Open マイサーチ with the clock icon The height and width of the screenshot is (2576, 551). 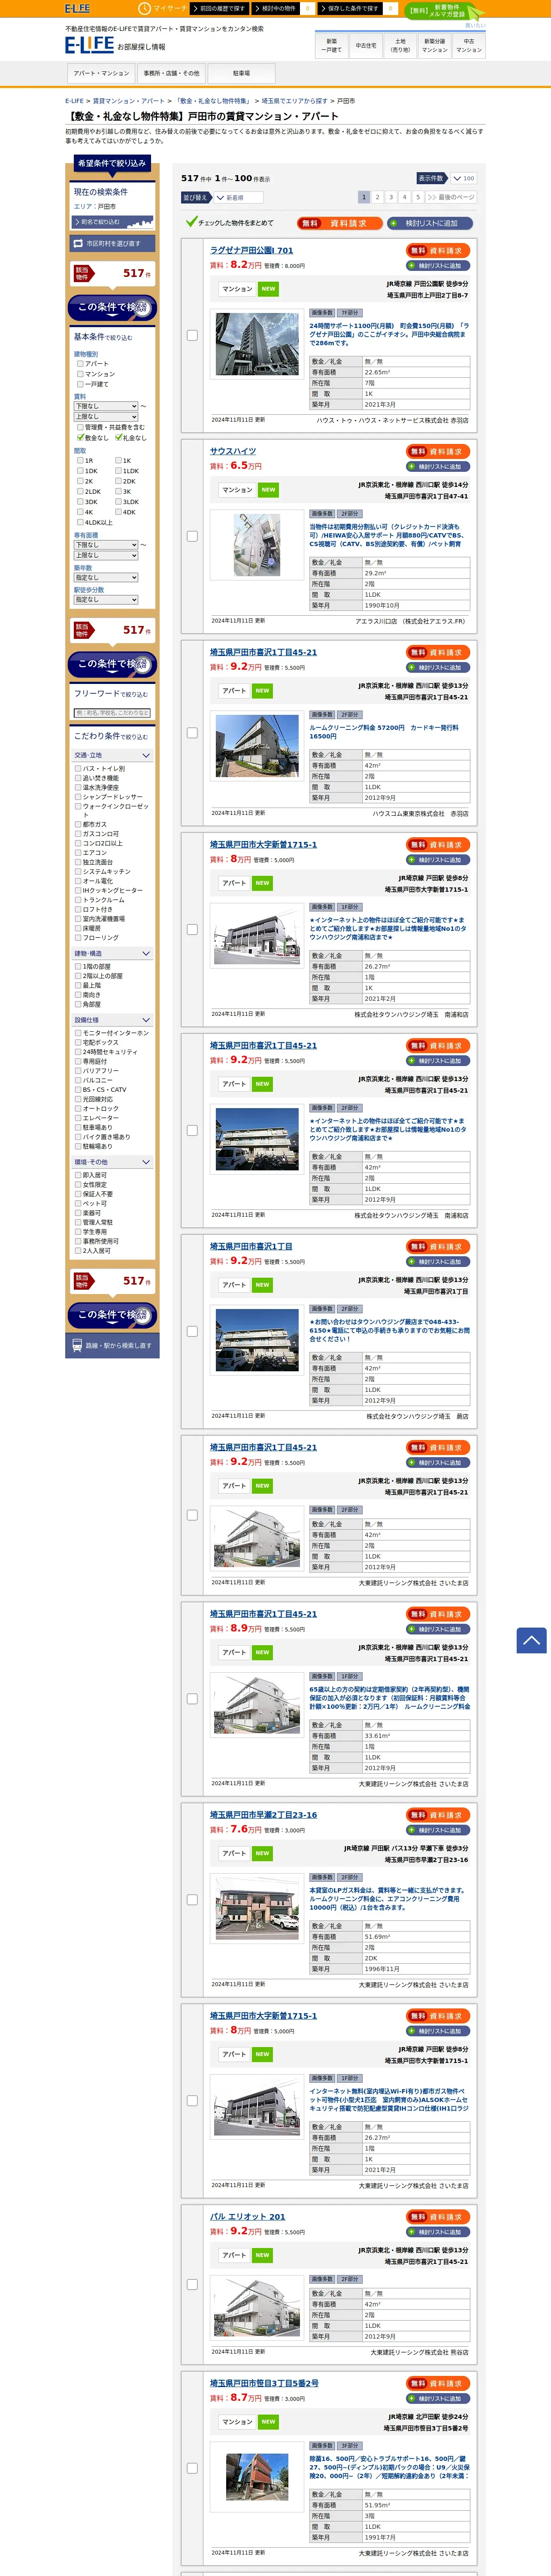(x=162, y=8)
